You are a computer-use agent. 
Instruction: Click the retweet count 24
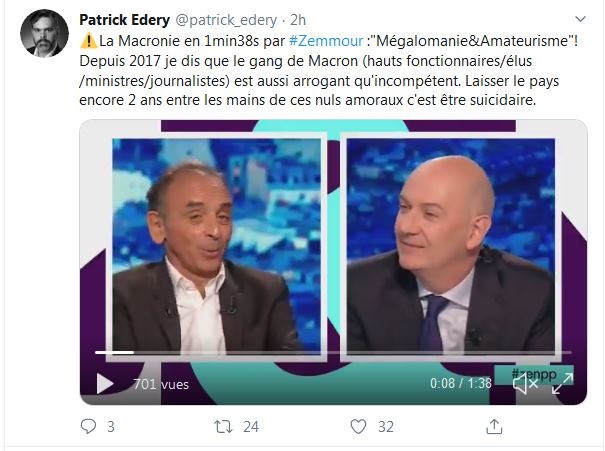pos(251,427)
